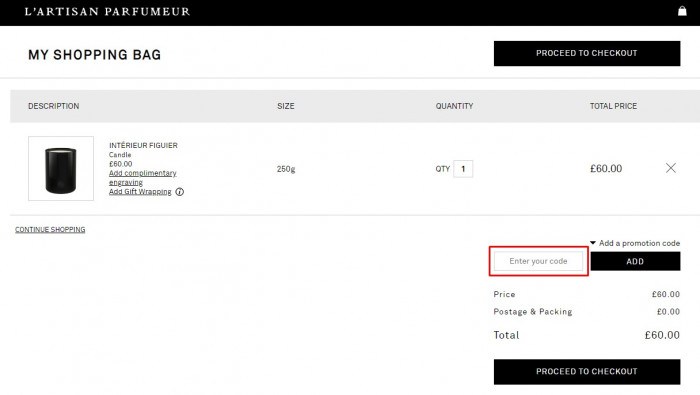
Task: Remove Intérieur Figuier candle with X icon
Action: point(671,168)
